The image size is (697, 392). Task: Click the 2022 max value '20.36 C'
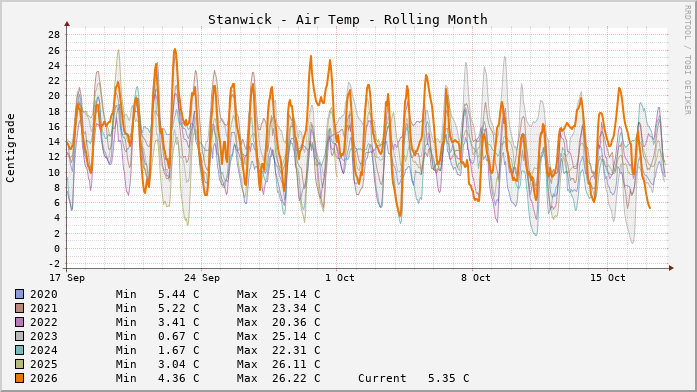tap(296, 322)
